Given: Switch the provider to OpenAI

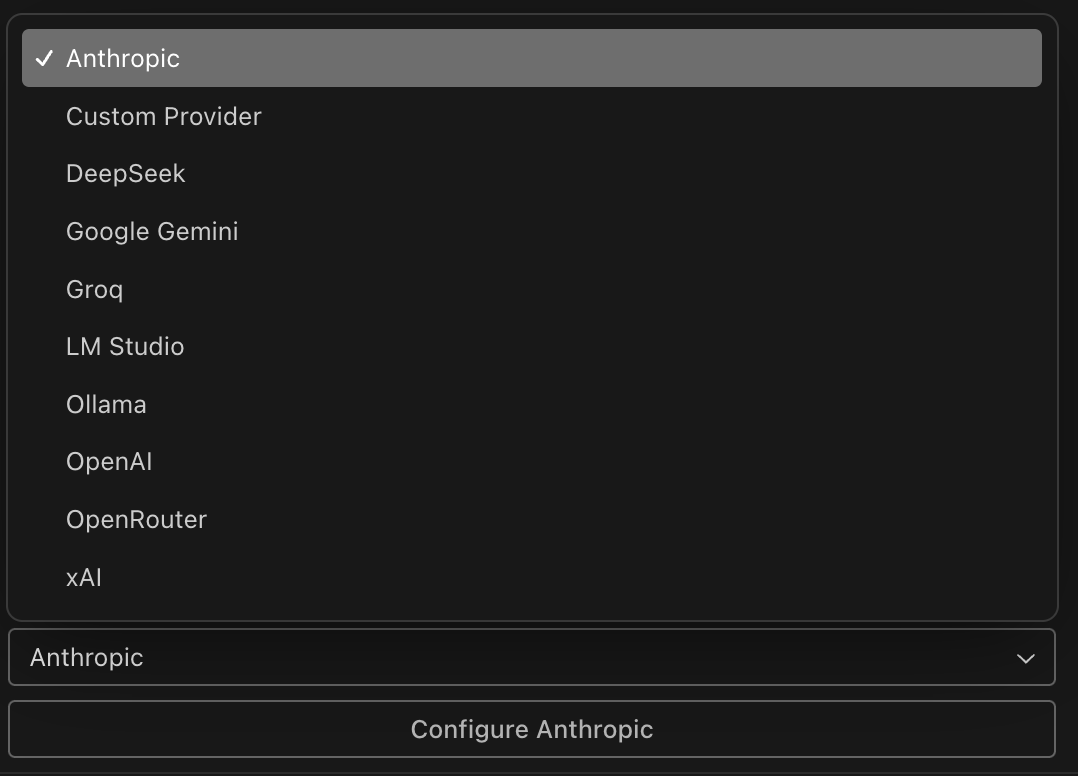Looking at the screenshot, I should (531, 462).
